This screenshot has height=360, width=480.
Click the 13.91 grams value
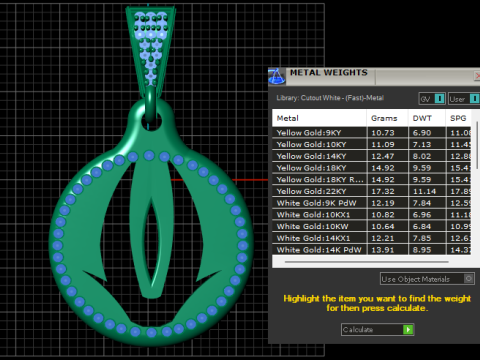click(x=383, y=250)
